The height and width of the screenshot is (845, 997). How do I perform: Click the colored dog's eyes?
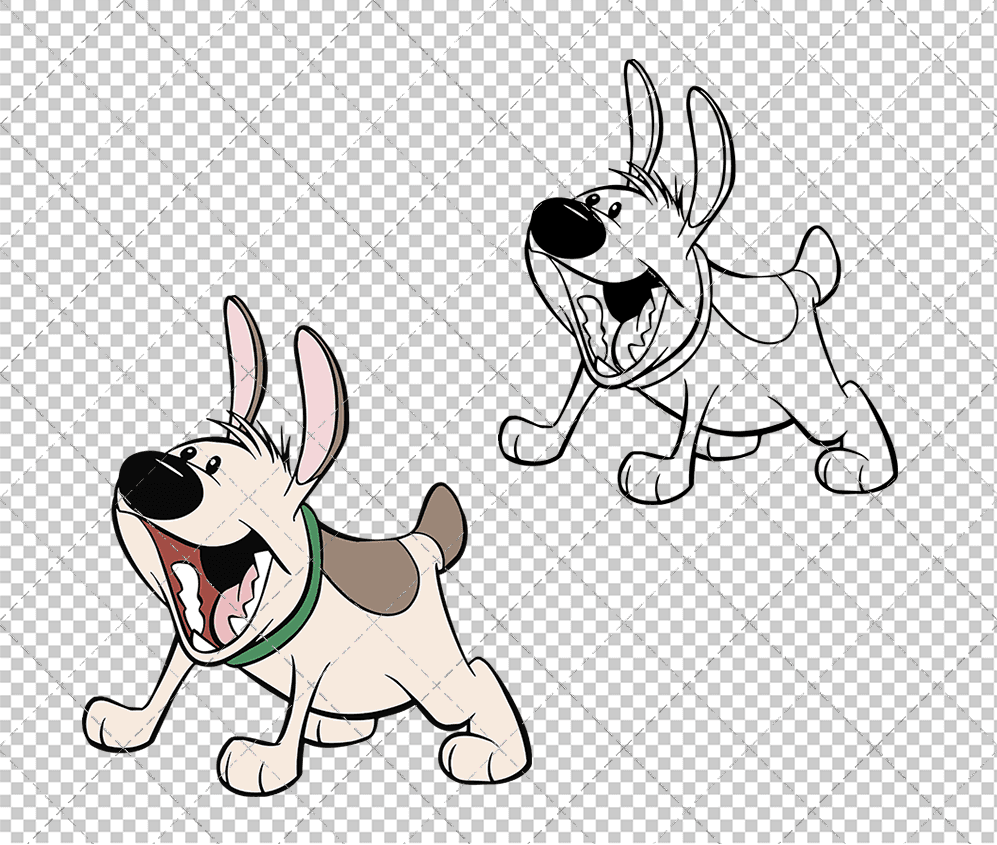coord(200,460)
